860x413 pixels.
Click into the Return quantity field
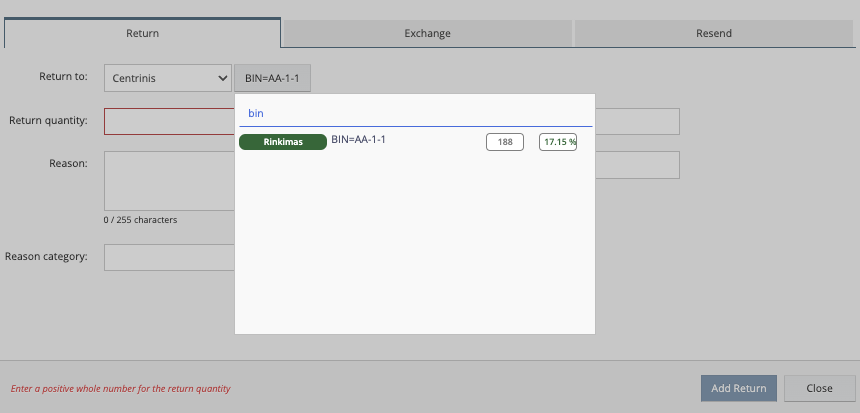pos(168,121)
